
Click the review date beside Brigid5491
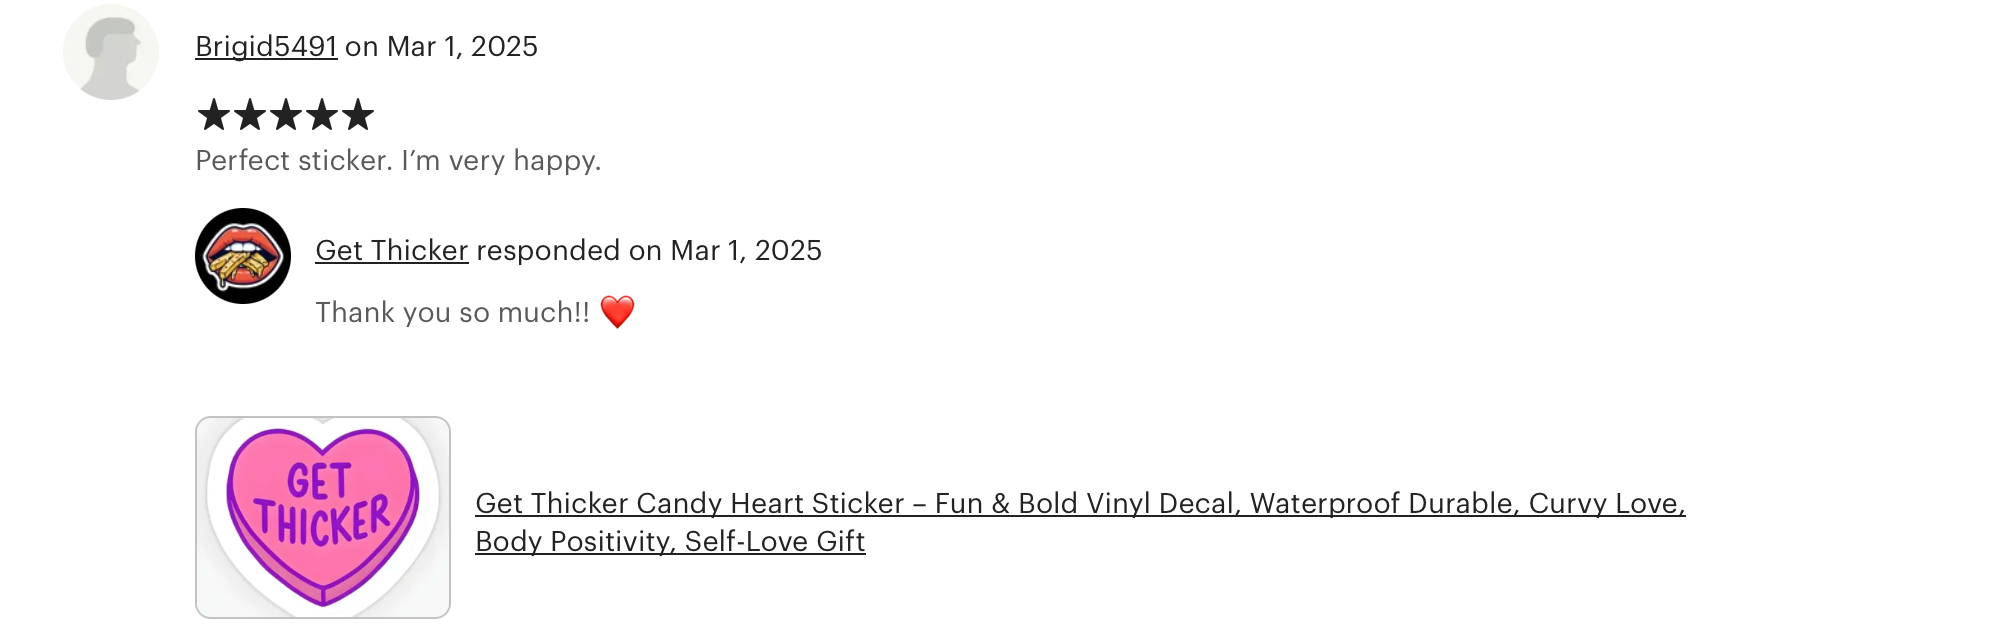coord(462,47)
